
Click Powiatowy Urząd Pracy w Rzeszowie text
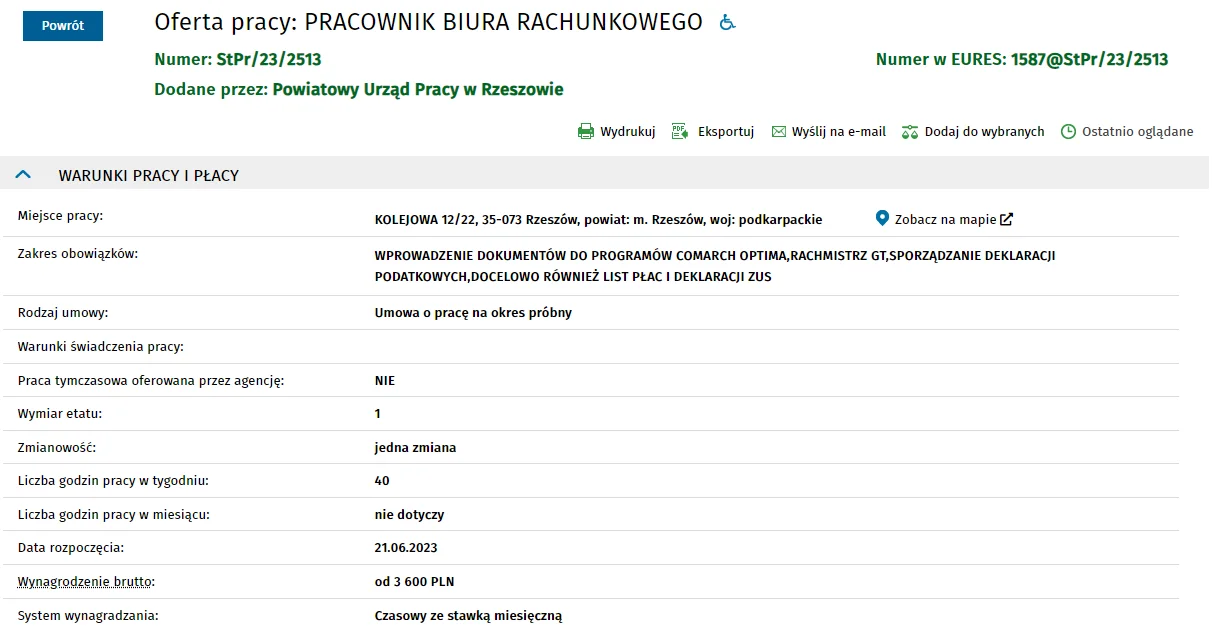pyautogui.click(x=418, y=89)
